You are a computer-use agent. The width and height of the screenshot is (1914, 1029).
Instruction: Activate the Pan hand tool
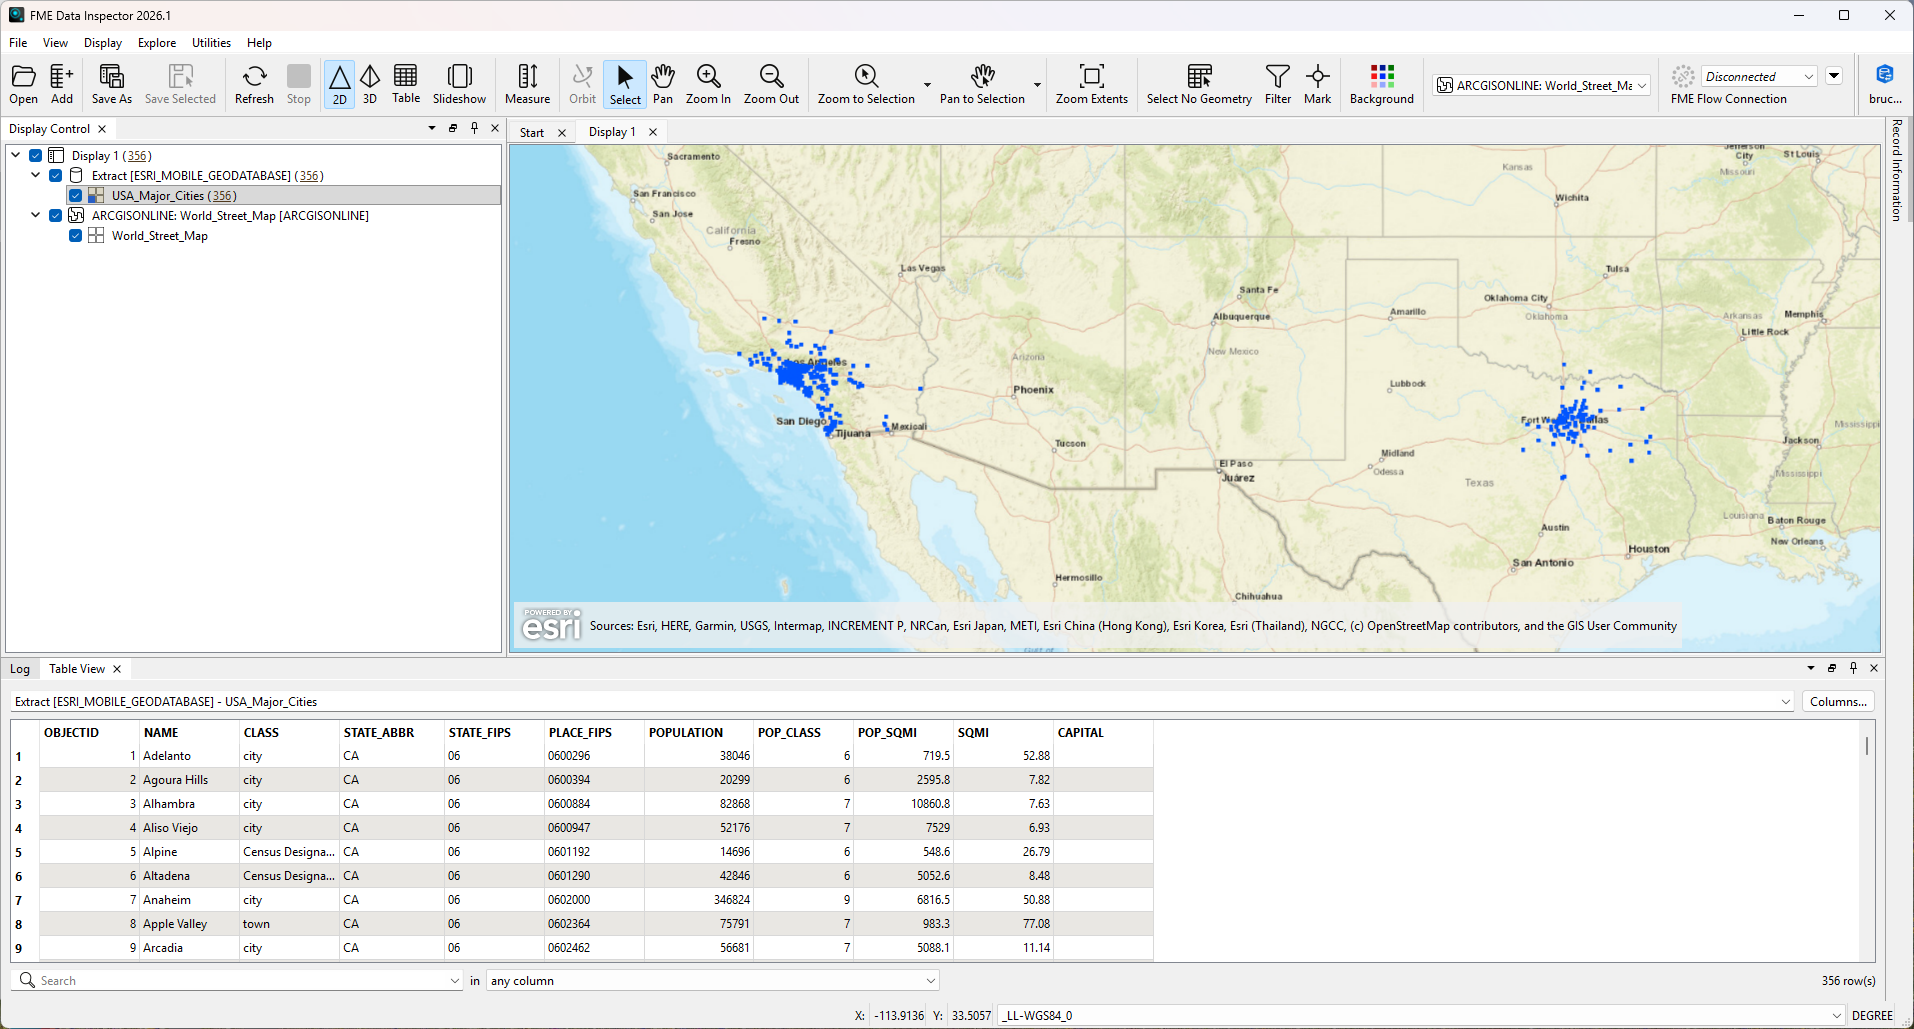(x=663, y=84)
